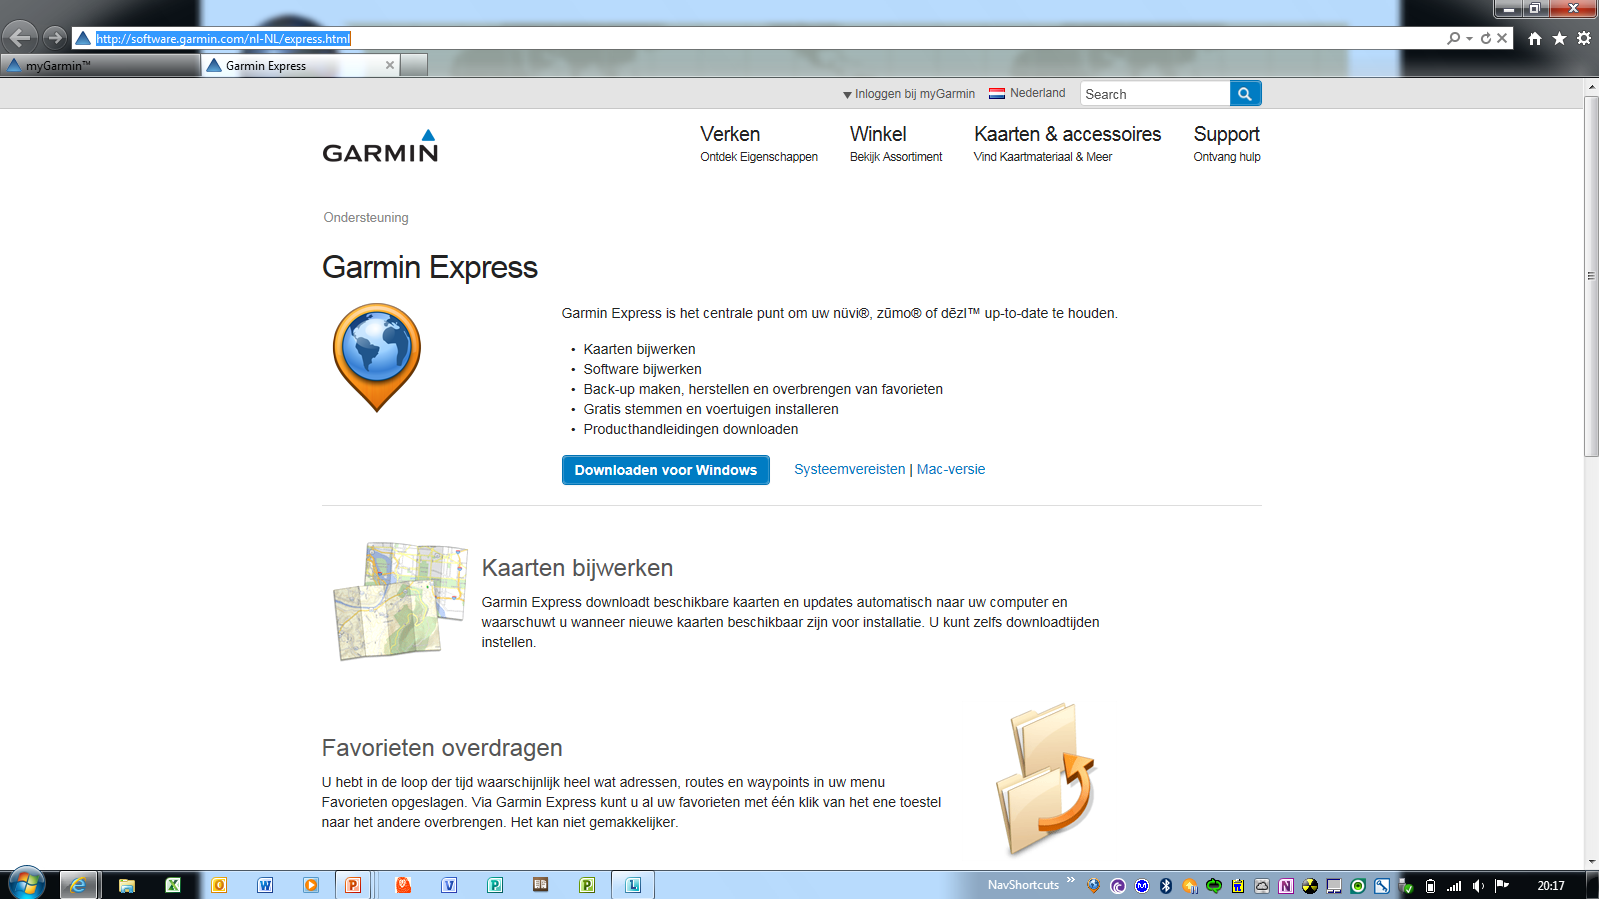Click the scrollbar up arrow

(1591, 88)
